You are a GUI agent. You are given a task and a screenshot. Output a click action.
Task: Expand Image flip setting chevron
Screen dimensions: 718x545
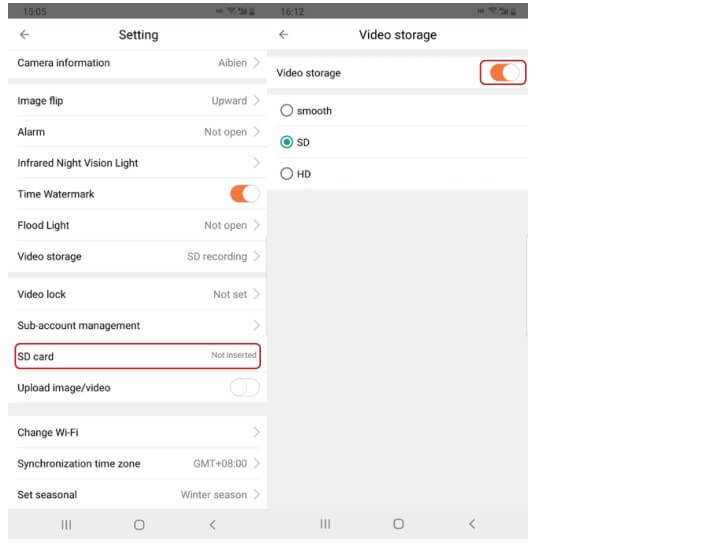[x=256, y=101]
